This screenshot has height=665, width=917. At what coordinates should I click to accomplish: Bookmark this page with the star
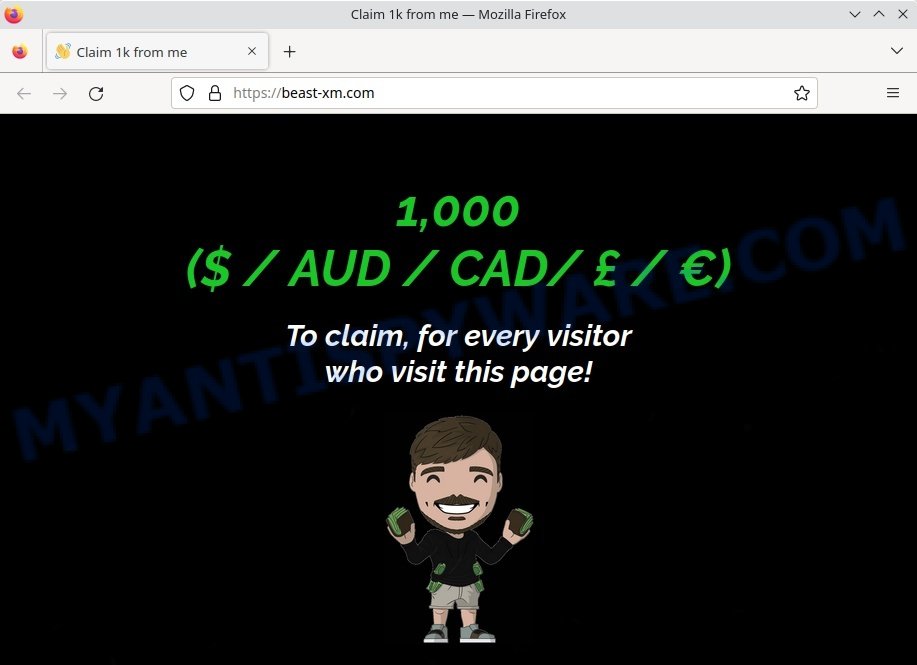click(x=802, y=93)
